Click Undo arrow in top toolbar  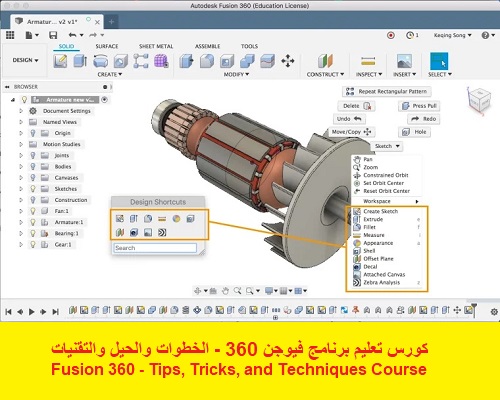[x=72, y=35]
